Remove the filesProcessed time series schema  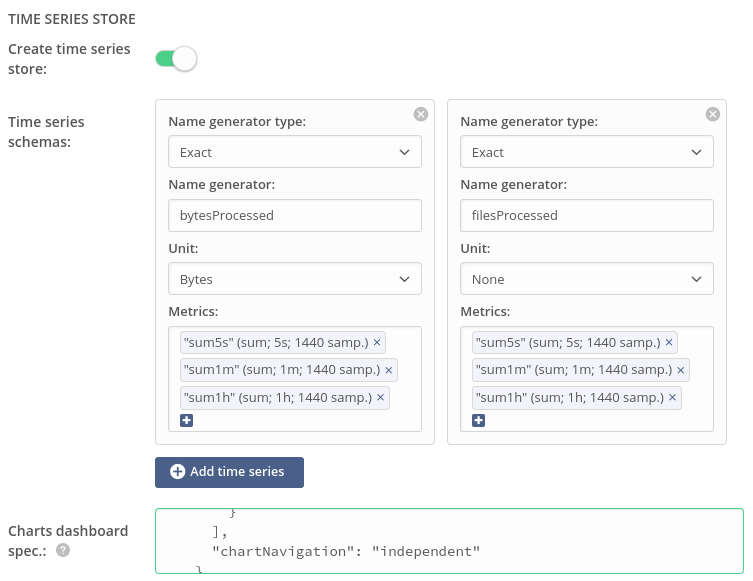(x=713, y=114)
